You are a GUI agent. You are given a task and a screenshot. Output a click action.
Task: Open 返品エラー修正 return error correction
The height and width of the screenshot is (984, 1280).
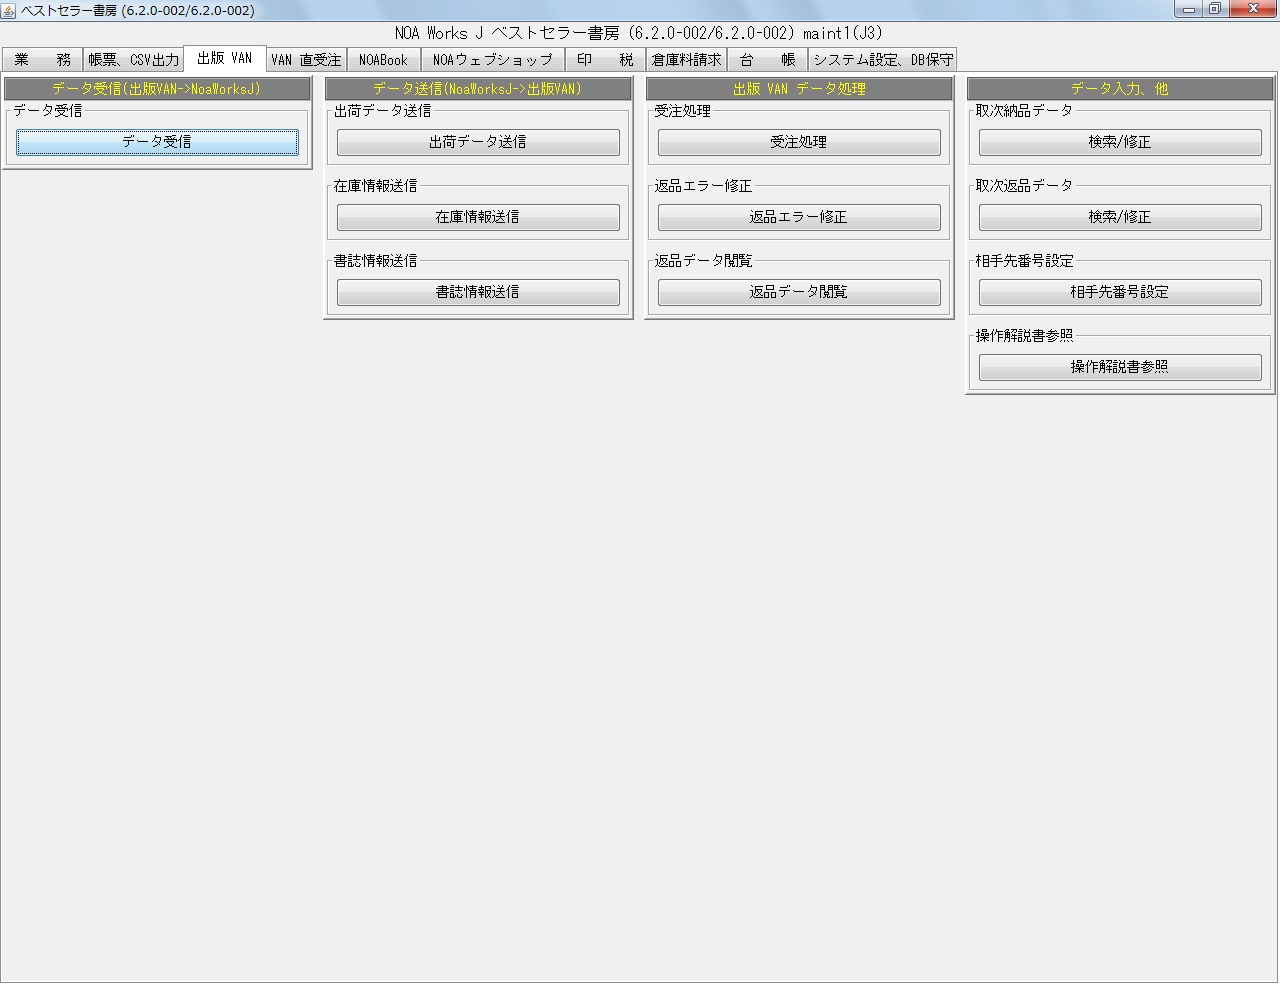pyautogui.click(x=798, y=217)
